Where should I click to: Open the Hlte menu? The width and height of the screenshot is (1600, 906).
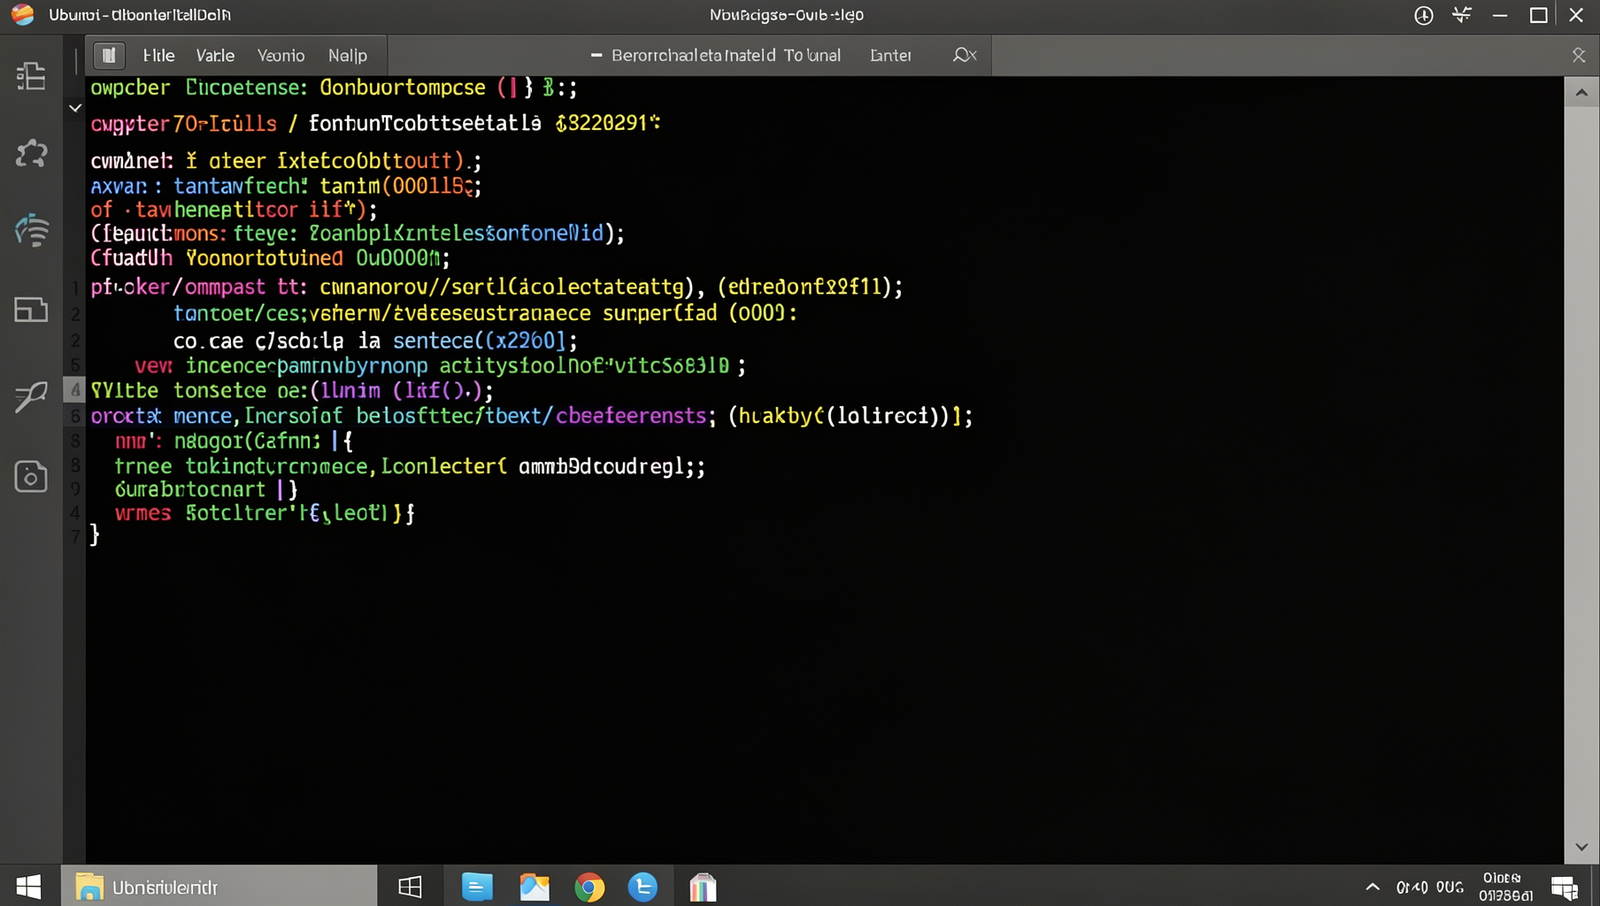click(158, 55)
